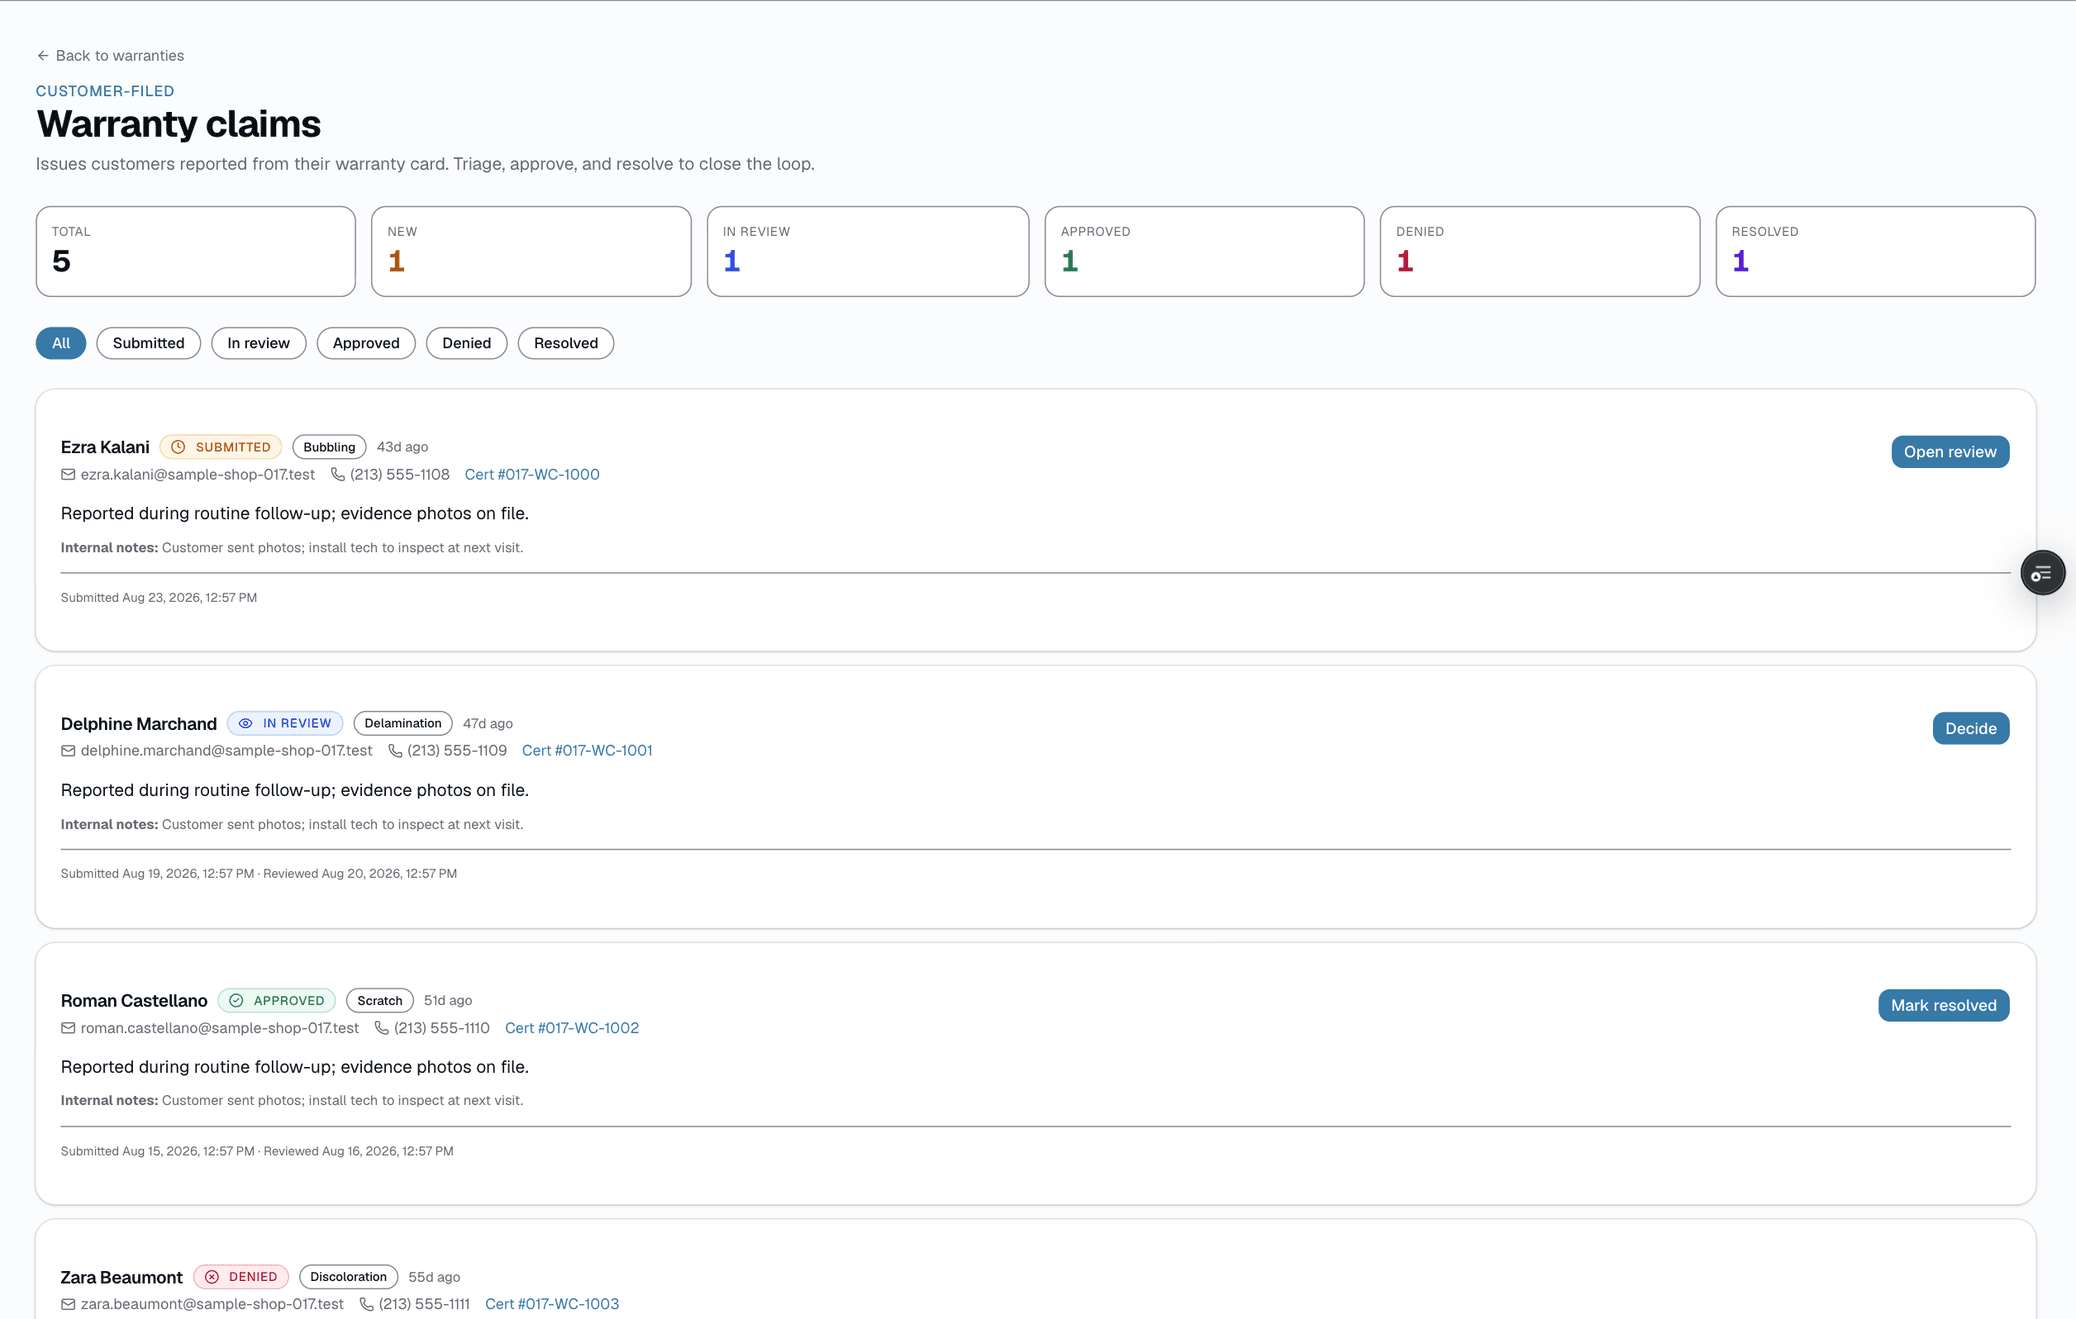Click ezra.kalani@sample-shop-017.test email text
The image size is (2076, 1319).
coord(198,475)
